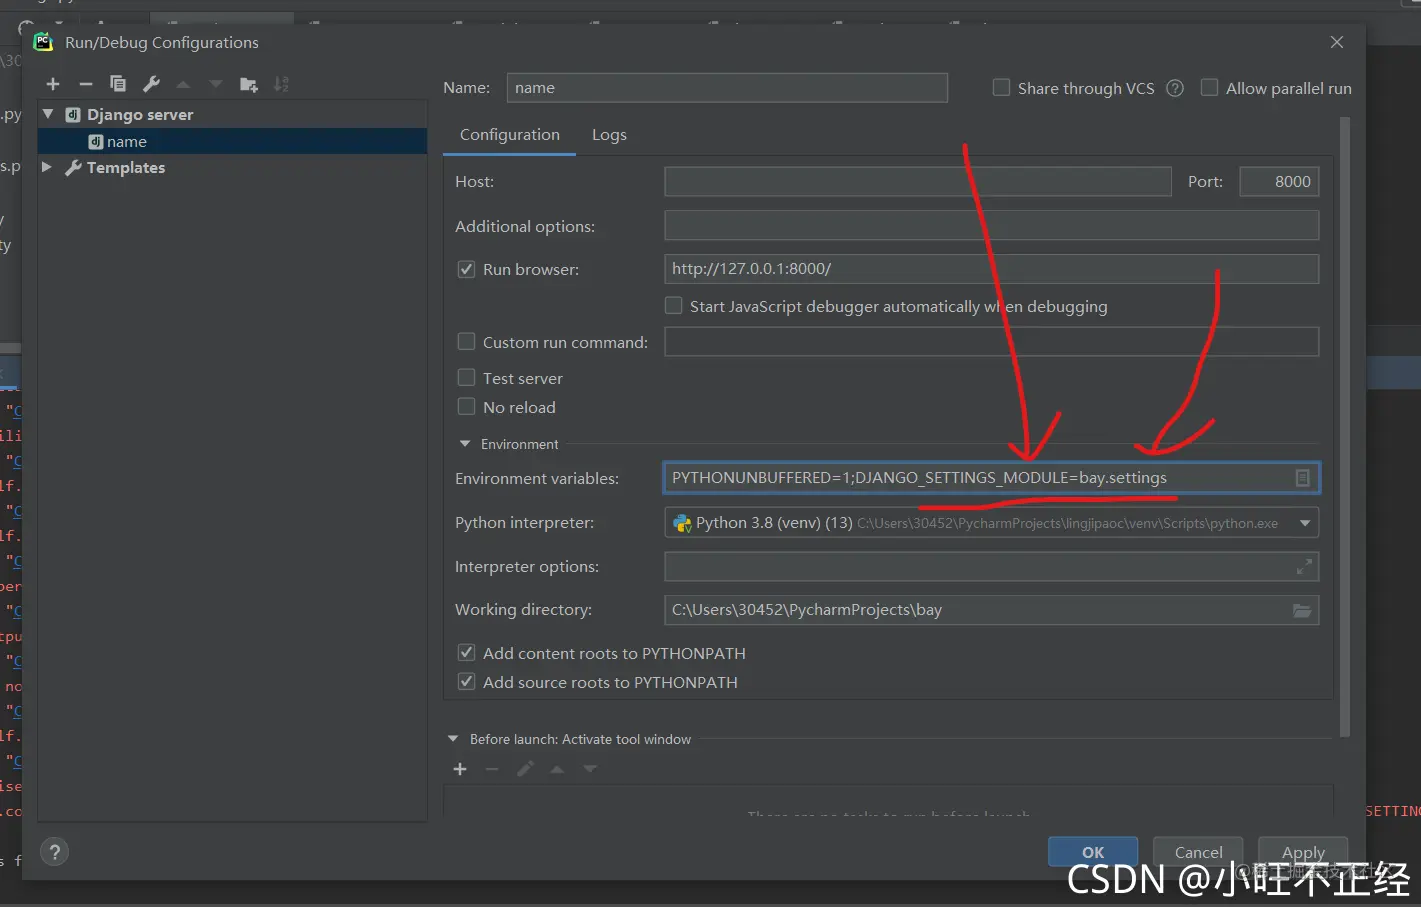1421x907 pixels.
Task: Edit before launch task pencil
Action: click(x=525, y=769)
